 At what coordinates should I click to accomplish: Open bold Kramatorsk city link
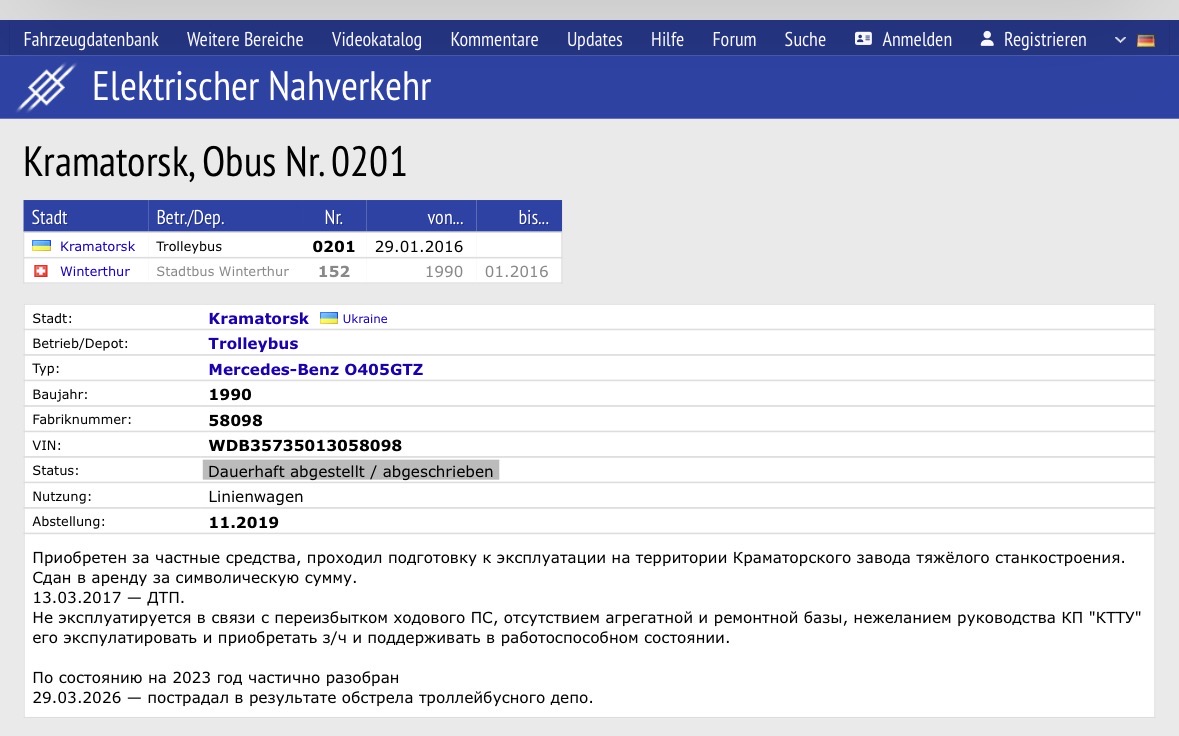tap(259, 319)
